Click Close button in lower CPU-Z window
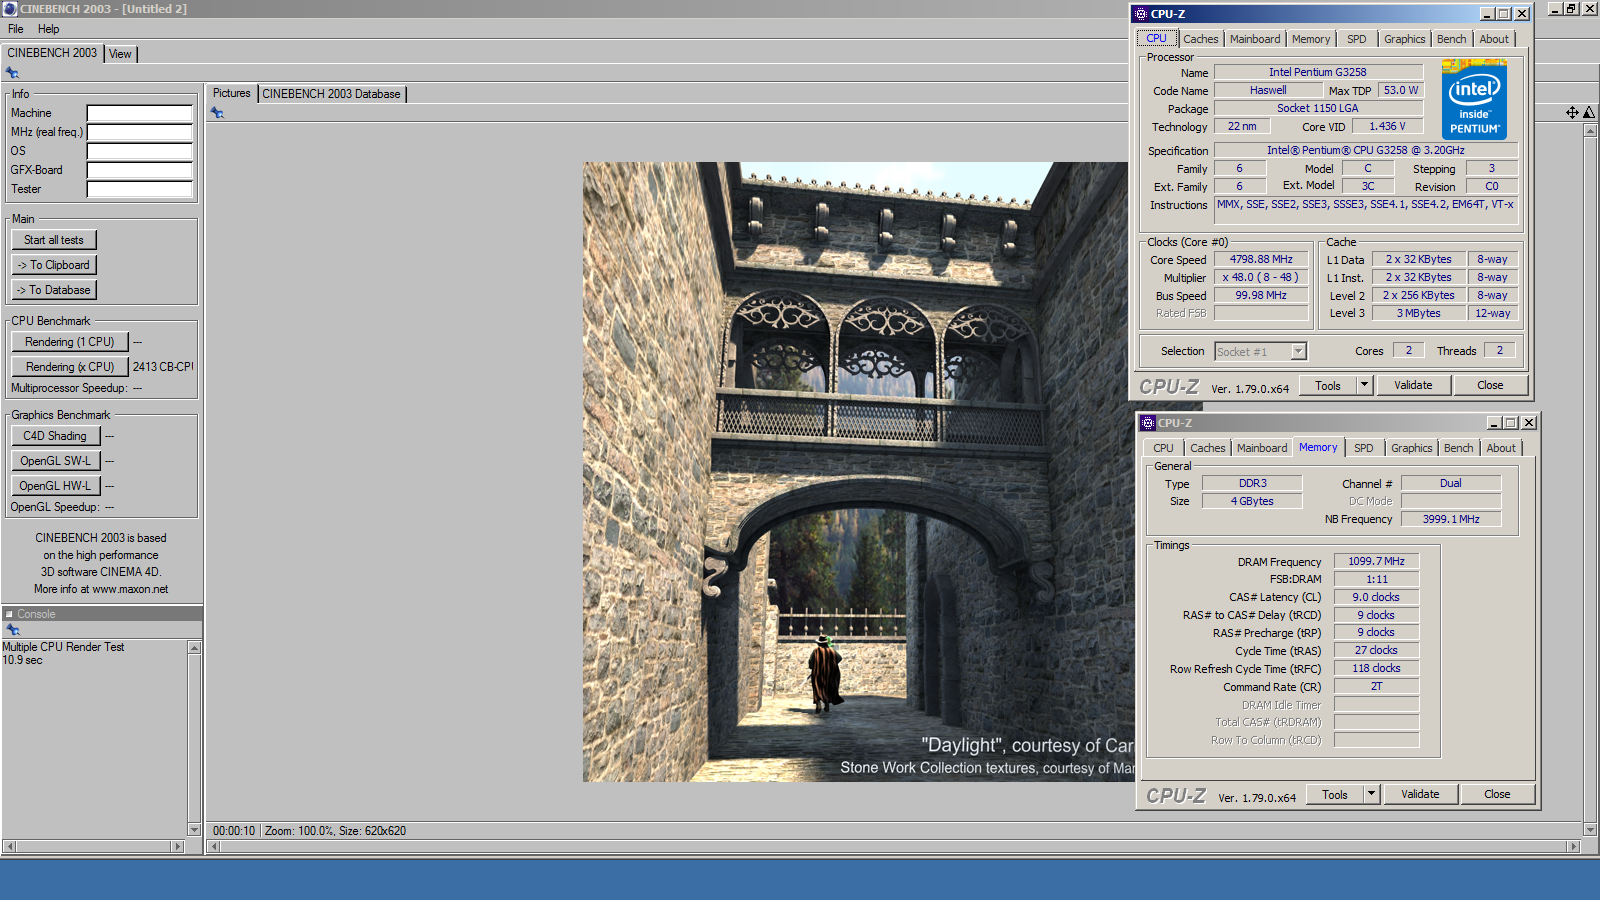 (x=1497, y=795)
